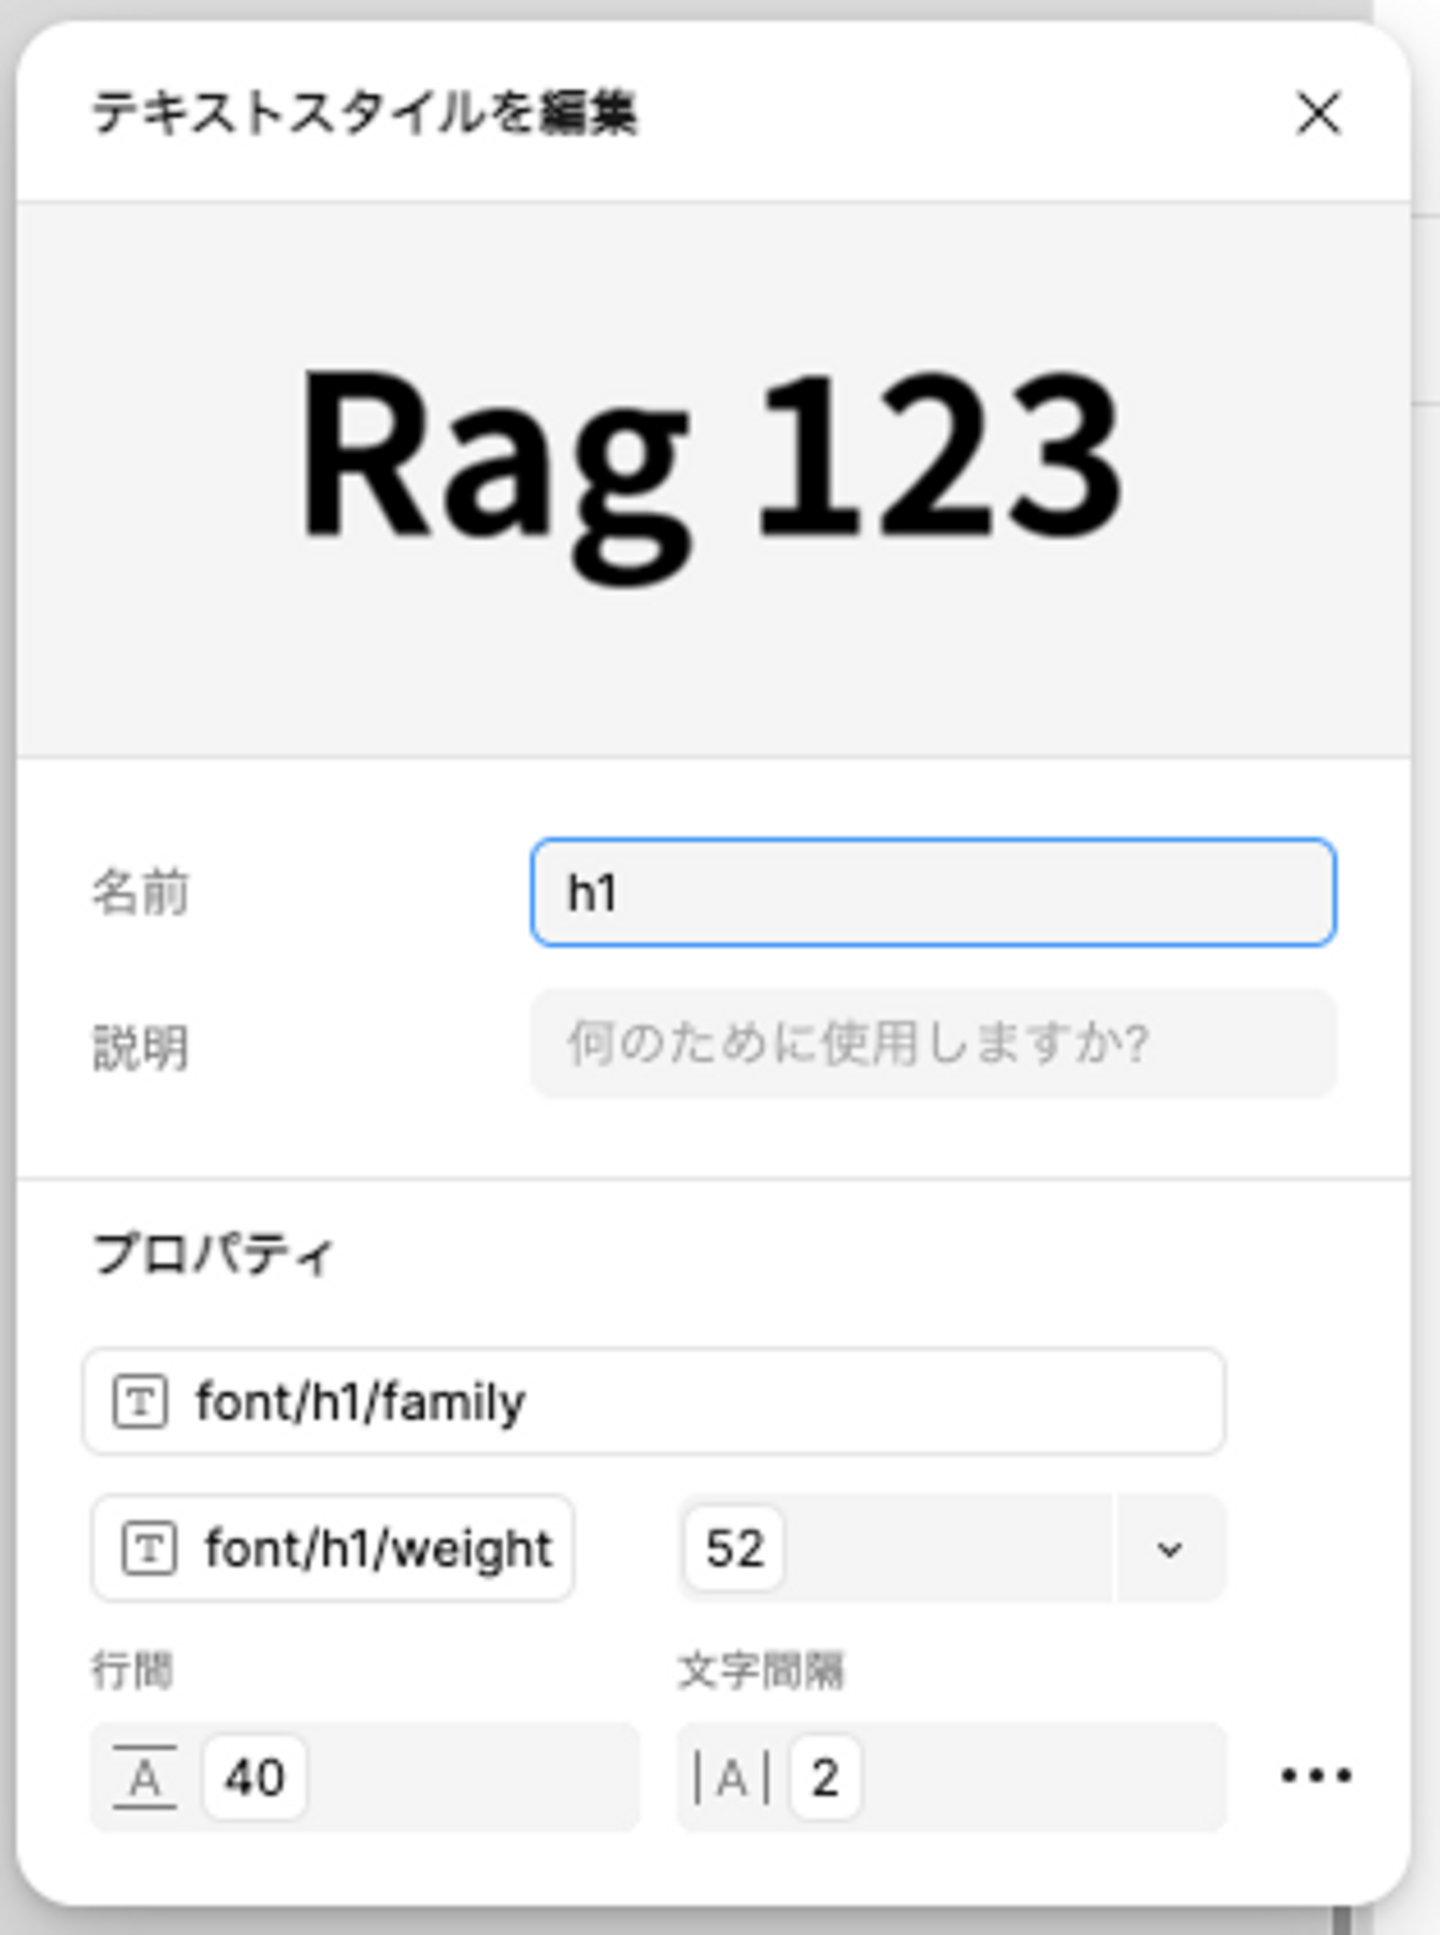
Task: Click the 文字間隔 label
Action: pos(761,1670)
